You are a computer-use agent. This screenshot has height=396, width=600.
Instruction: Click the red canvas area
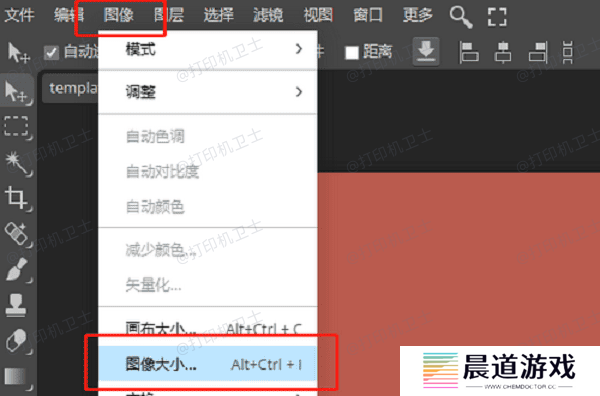[x=458, y=259]
